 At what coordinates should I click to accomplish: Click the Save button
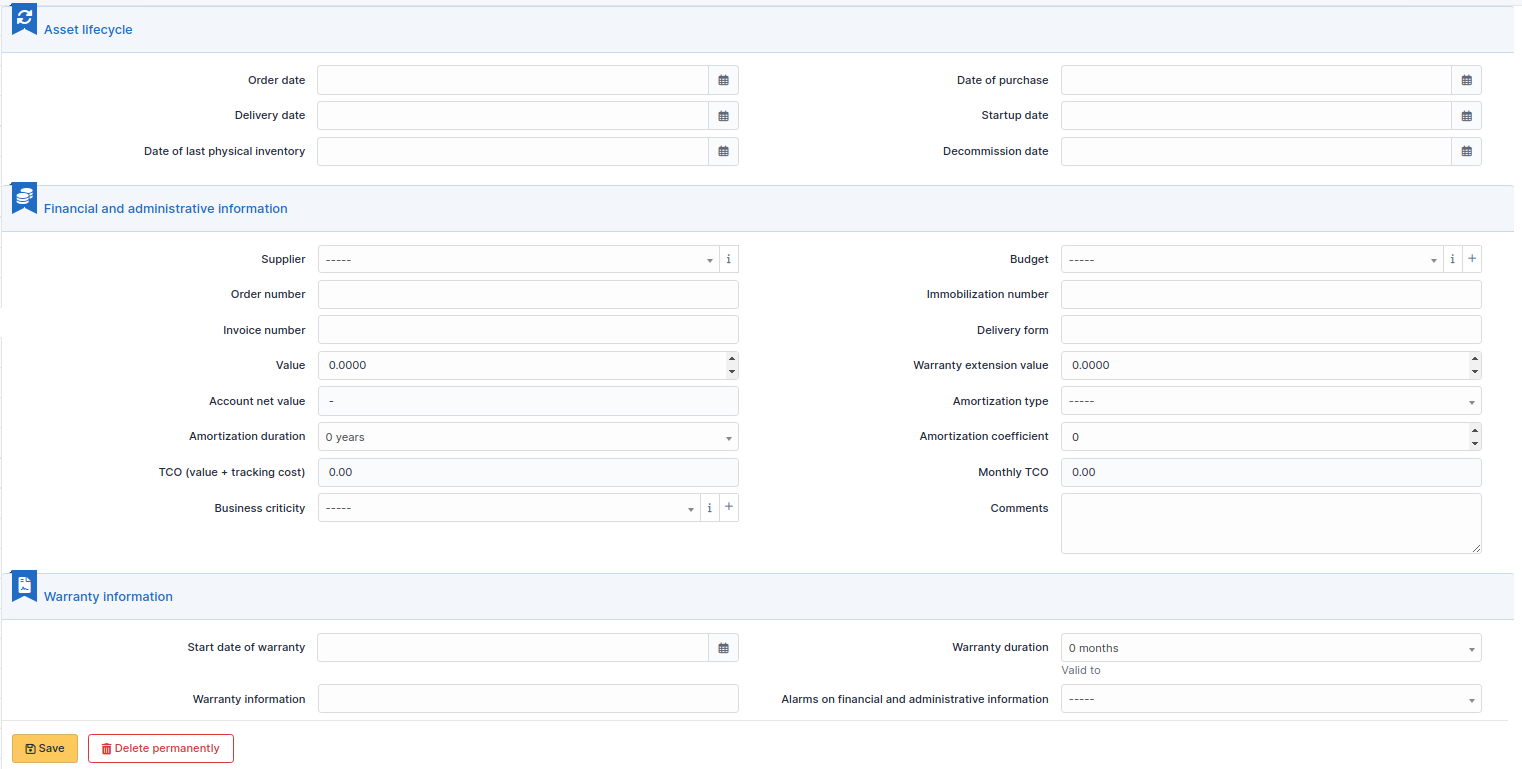tap(45, 748)
